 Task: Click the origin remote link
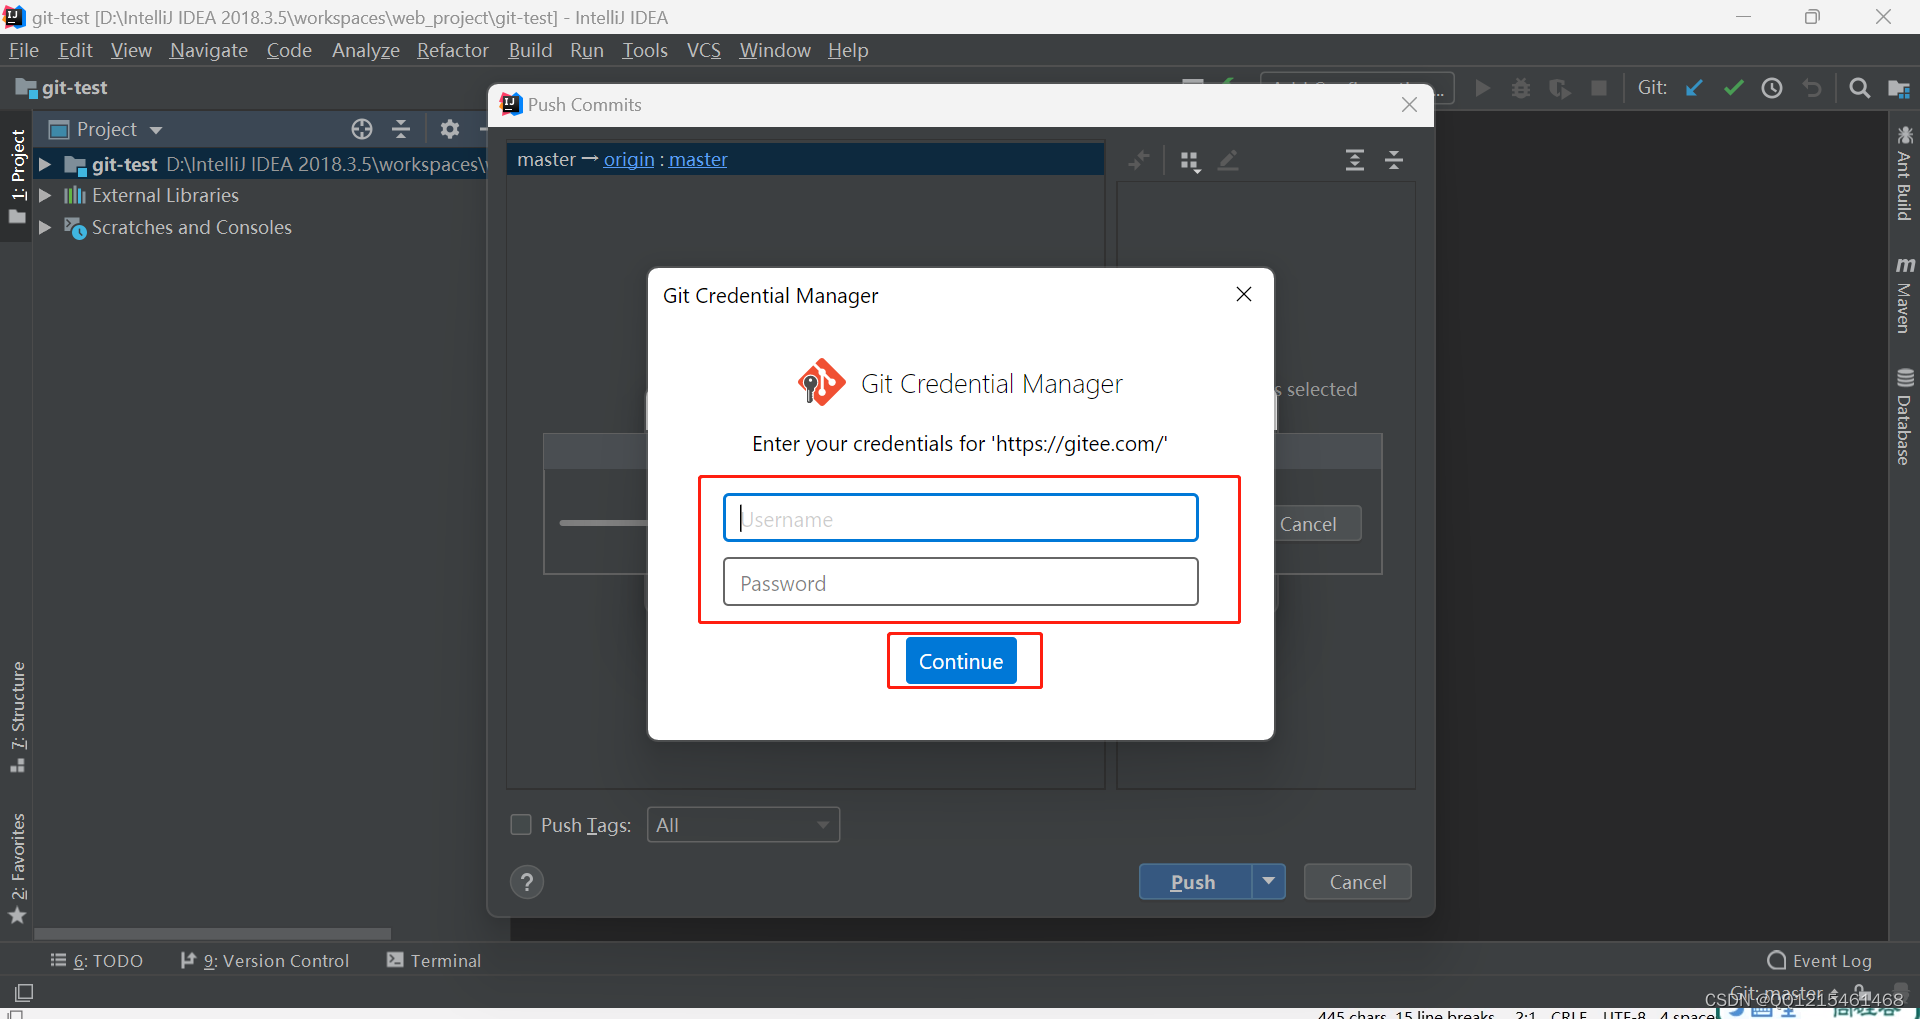pyautogui.click(x=629, y=160)
